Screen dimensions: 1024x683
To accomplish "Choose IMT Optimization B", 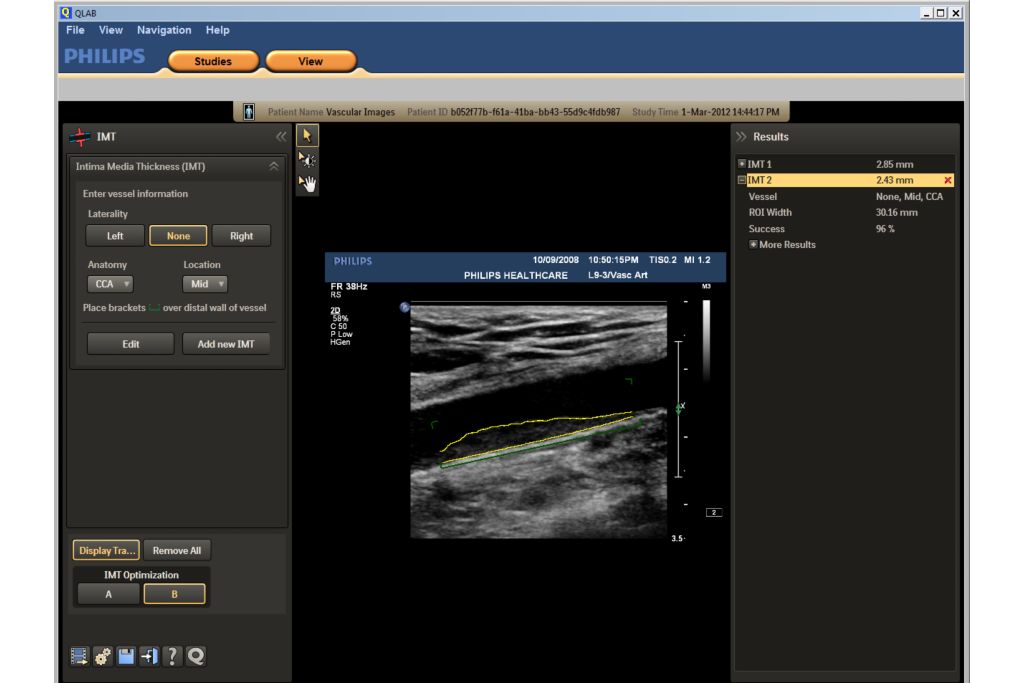I will coord(174,594).
